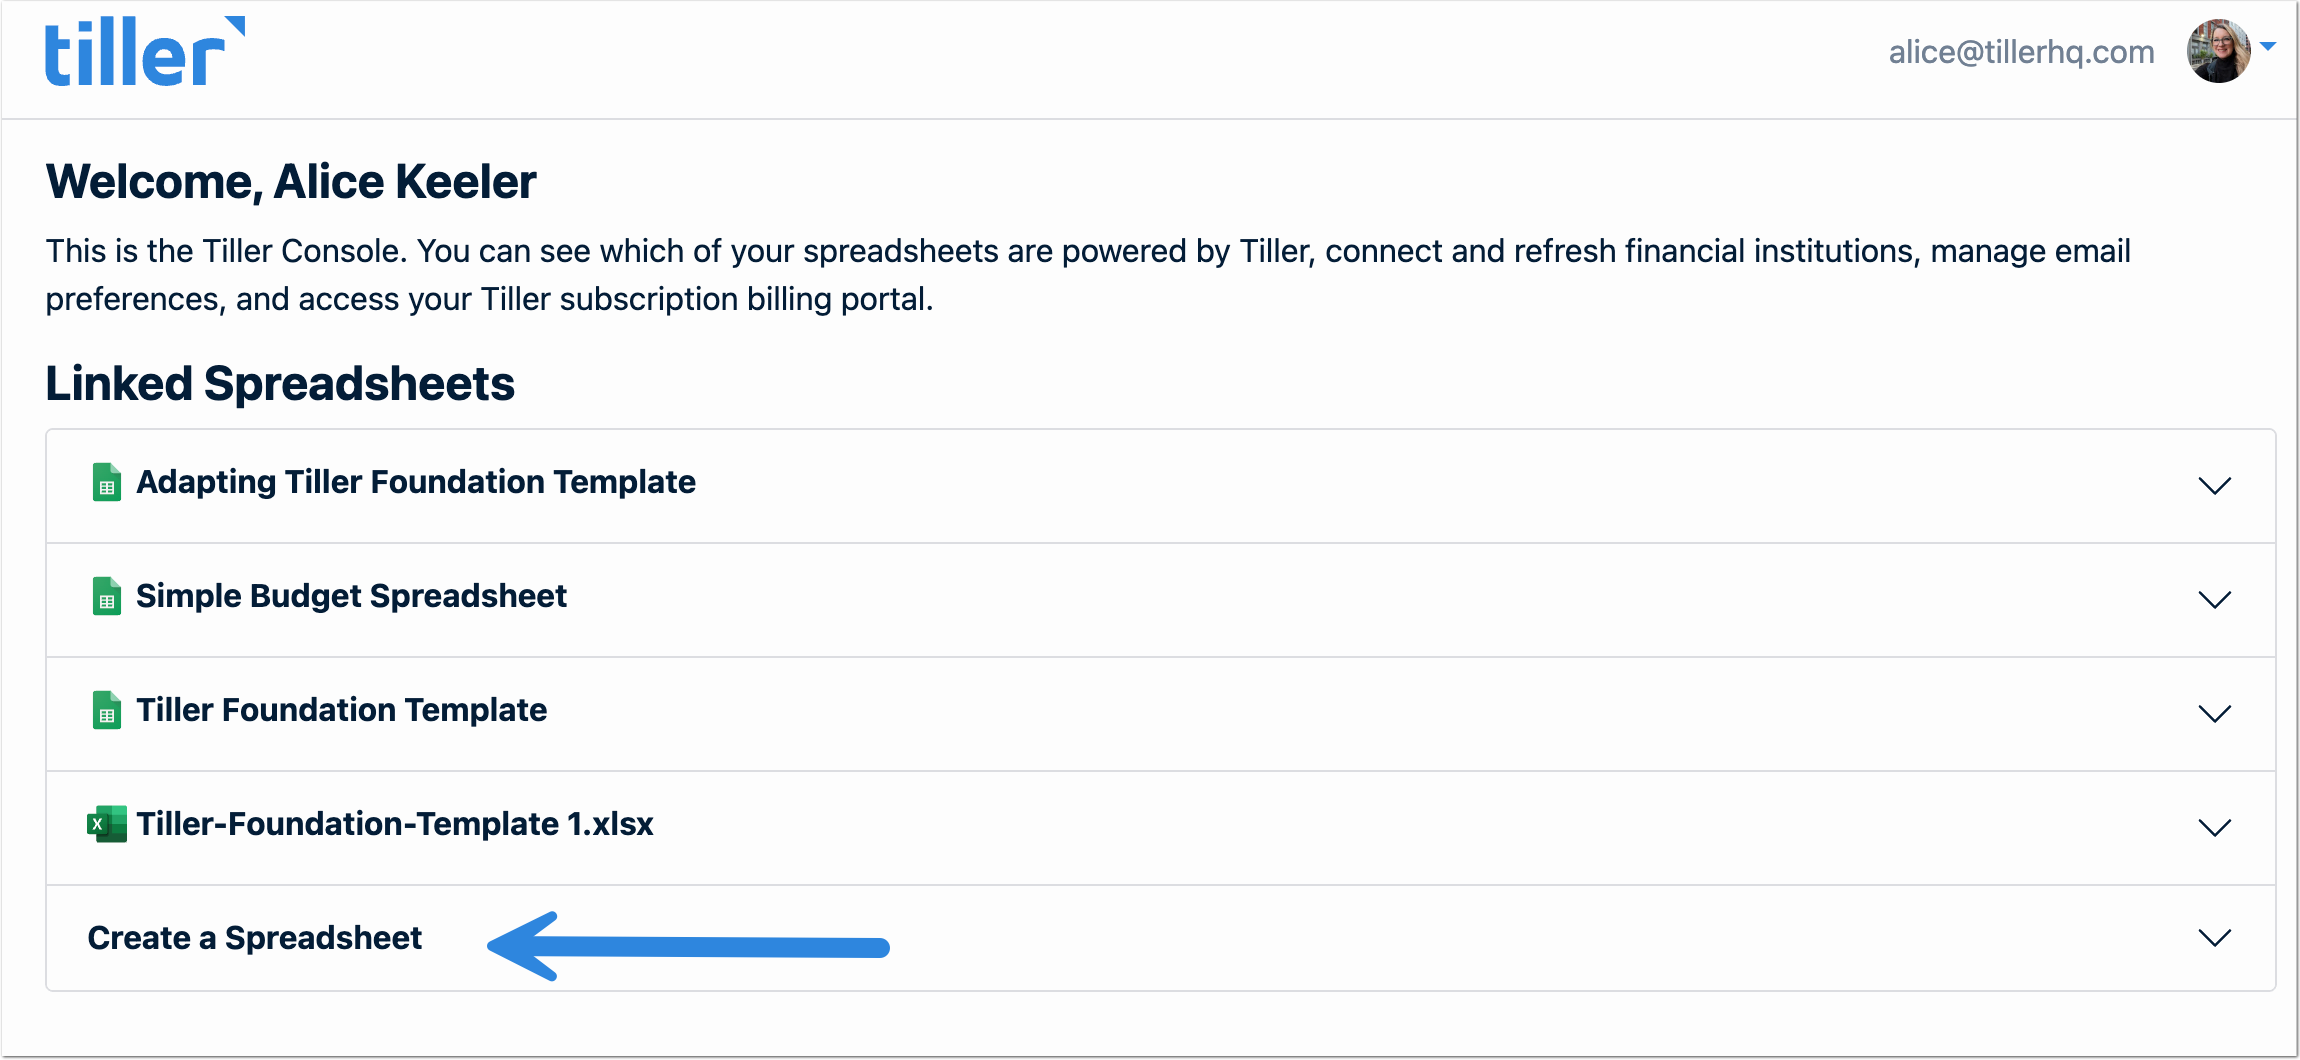This screenshot has width=2300, height=1060.
Task: Expand the Adapting Tiller Foundation Template chevron
Action: tap(2214, 486)
